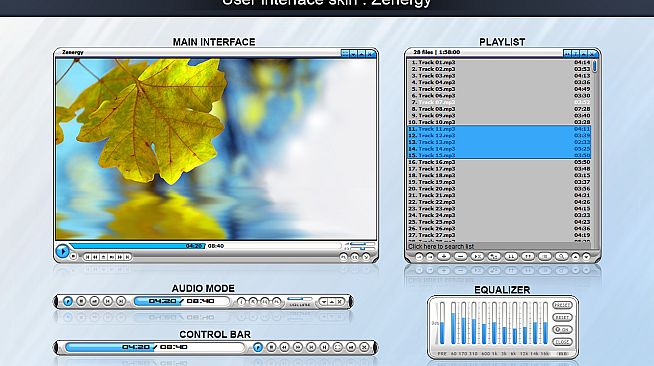Click the list view button in Playlist toolbar
Viewport: 654px width, 366px height.
545,256
